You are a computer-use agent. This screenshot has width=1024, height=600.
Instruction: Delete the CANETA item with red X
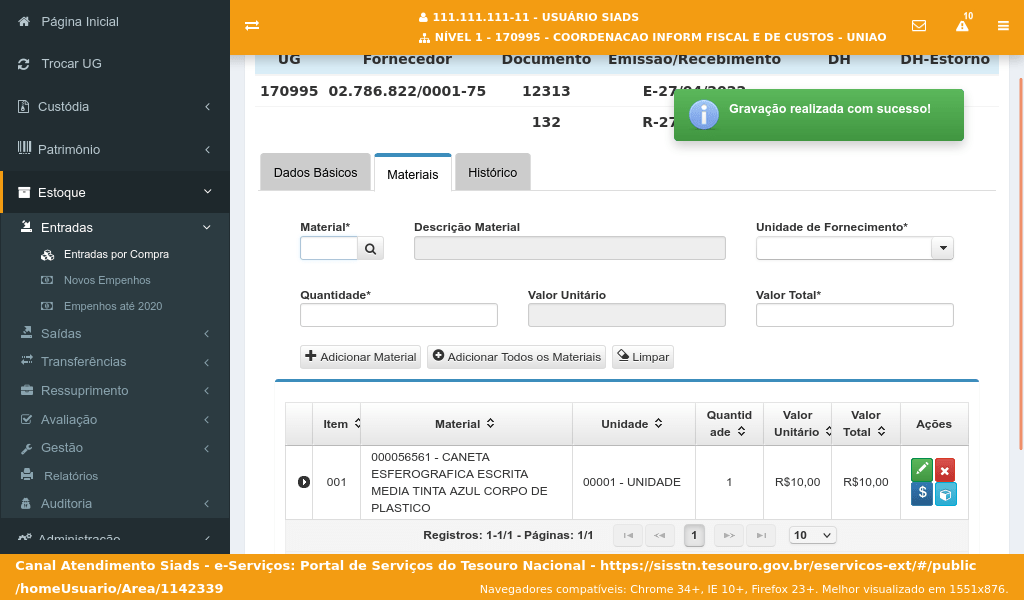944,469
